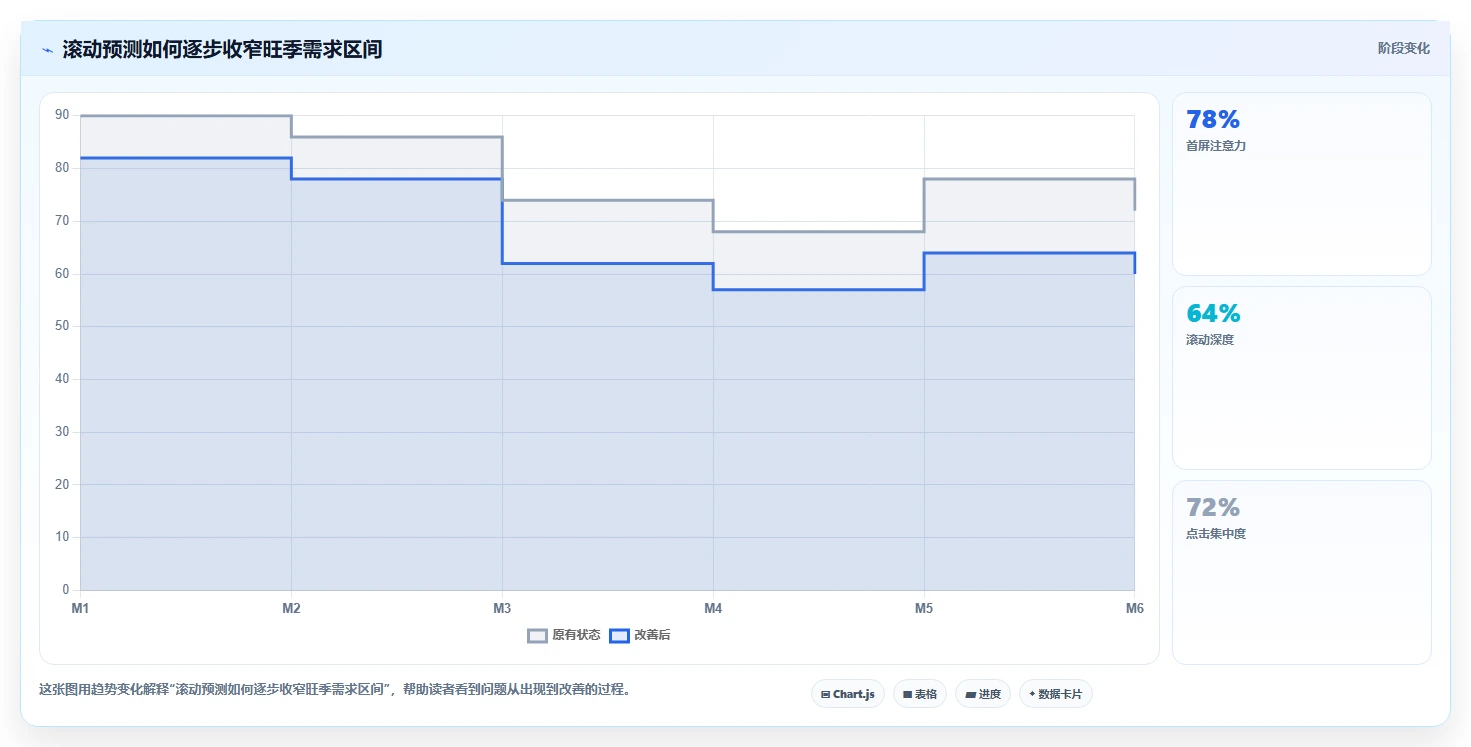Click the 64% value text
This screenshot has height=747, width=1471.
(1213, 314)
